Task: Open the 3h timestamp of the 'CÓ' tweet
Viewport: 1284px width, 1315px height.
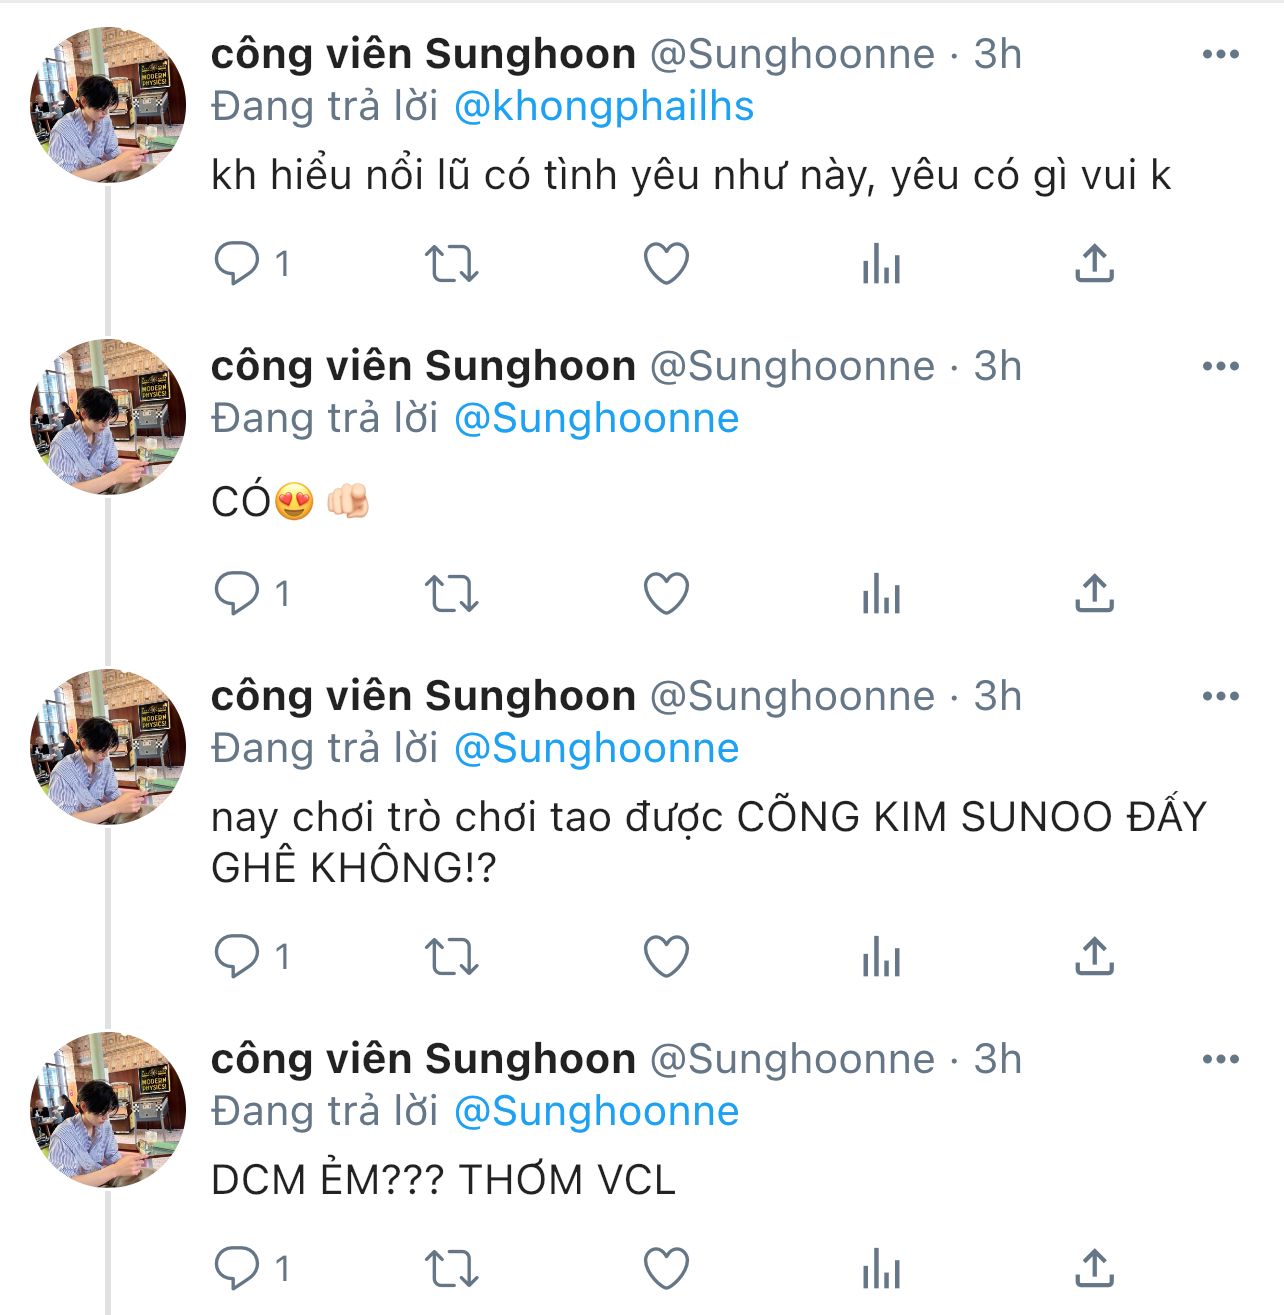Action: point(997,366)
